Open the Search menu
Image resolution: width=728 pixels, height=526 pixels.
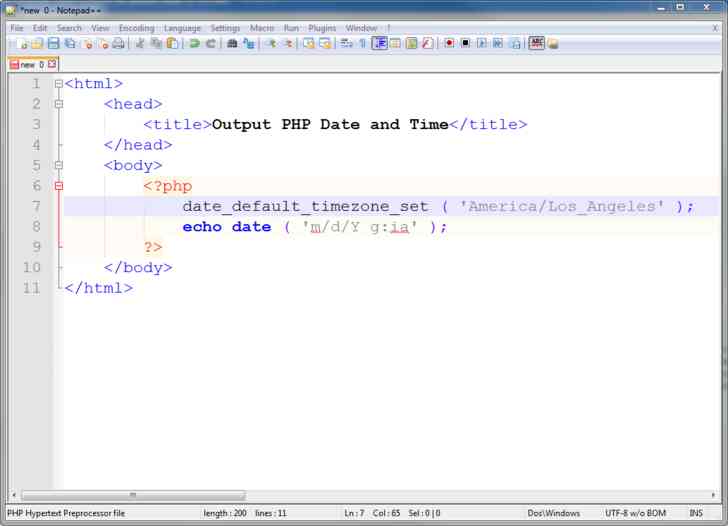coord(69,28)
